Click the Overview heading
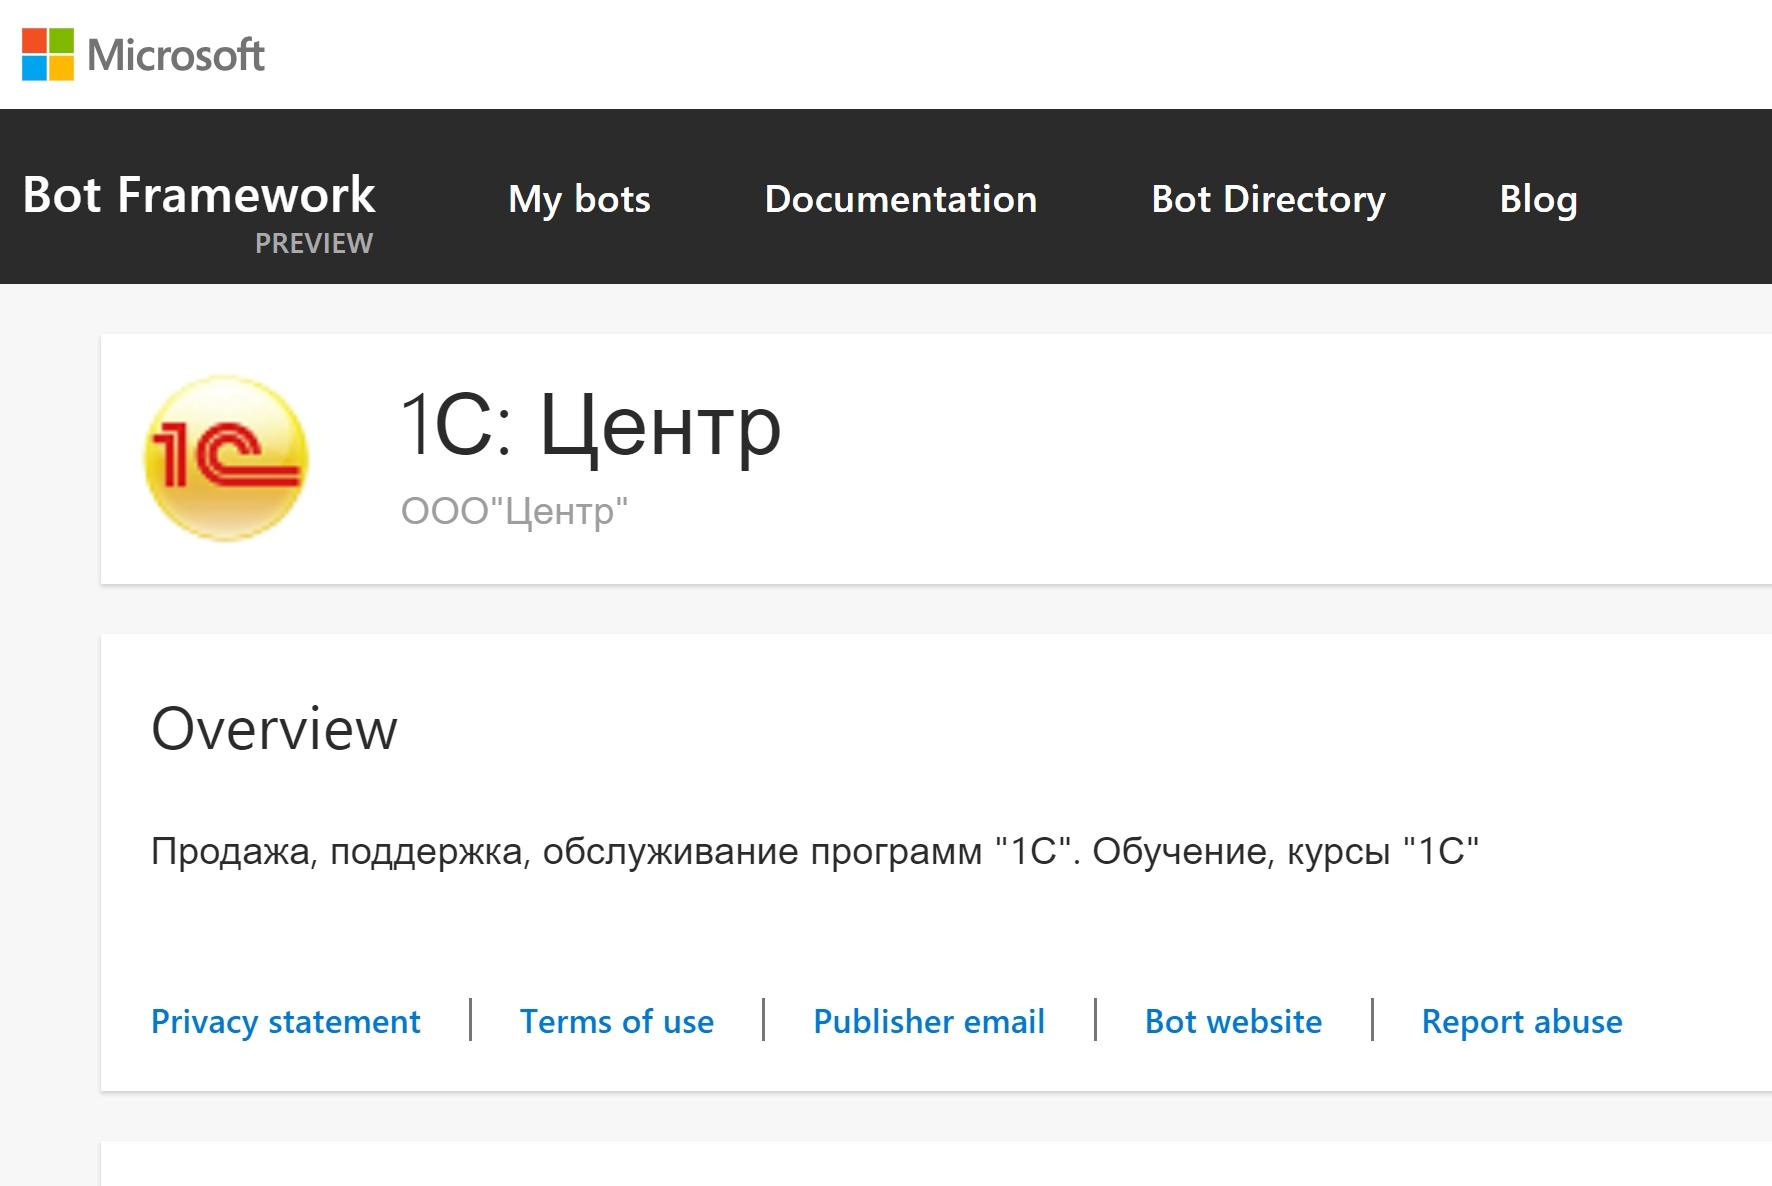Screen dimensions: 1772x1186 click(274, 728)
